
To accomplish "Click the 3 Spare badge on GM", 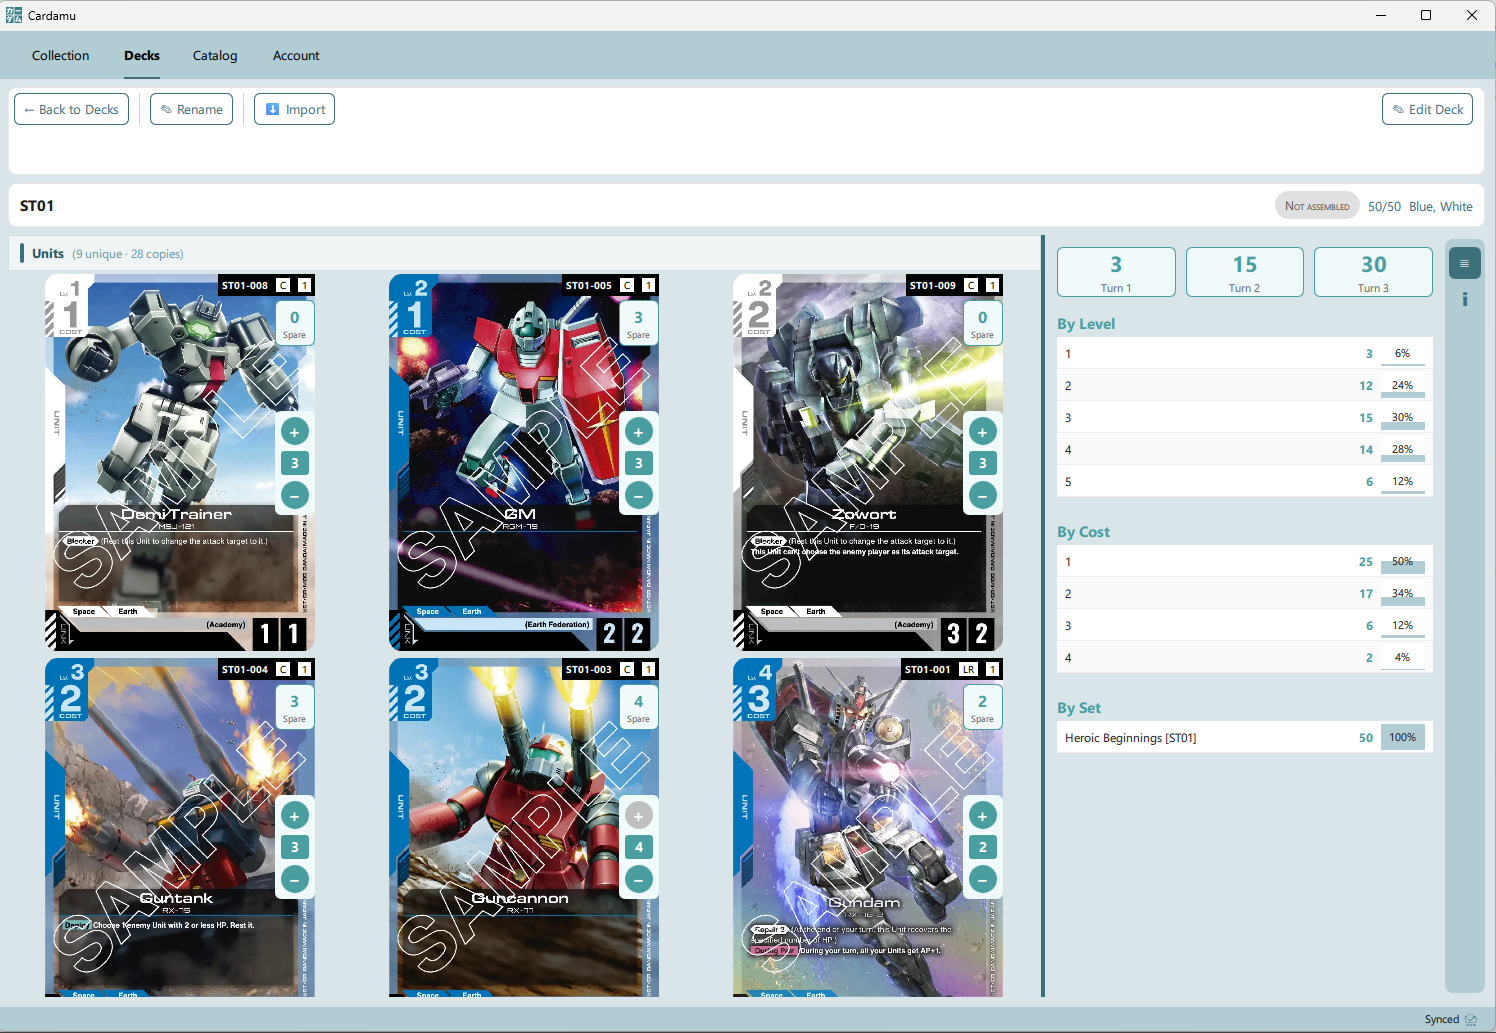I will 638,324.
